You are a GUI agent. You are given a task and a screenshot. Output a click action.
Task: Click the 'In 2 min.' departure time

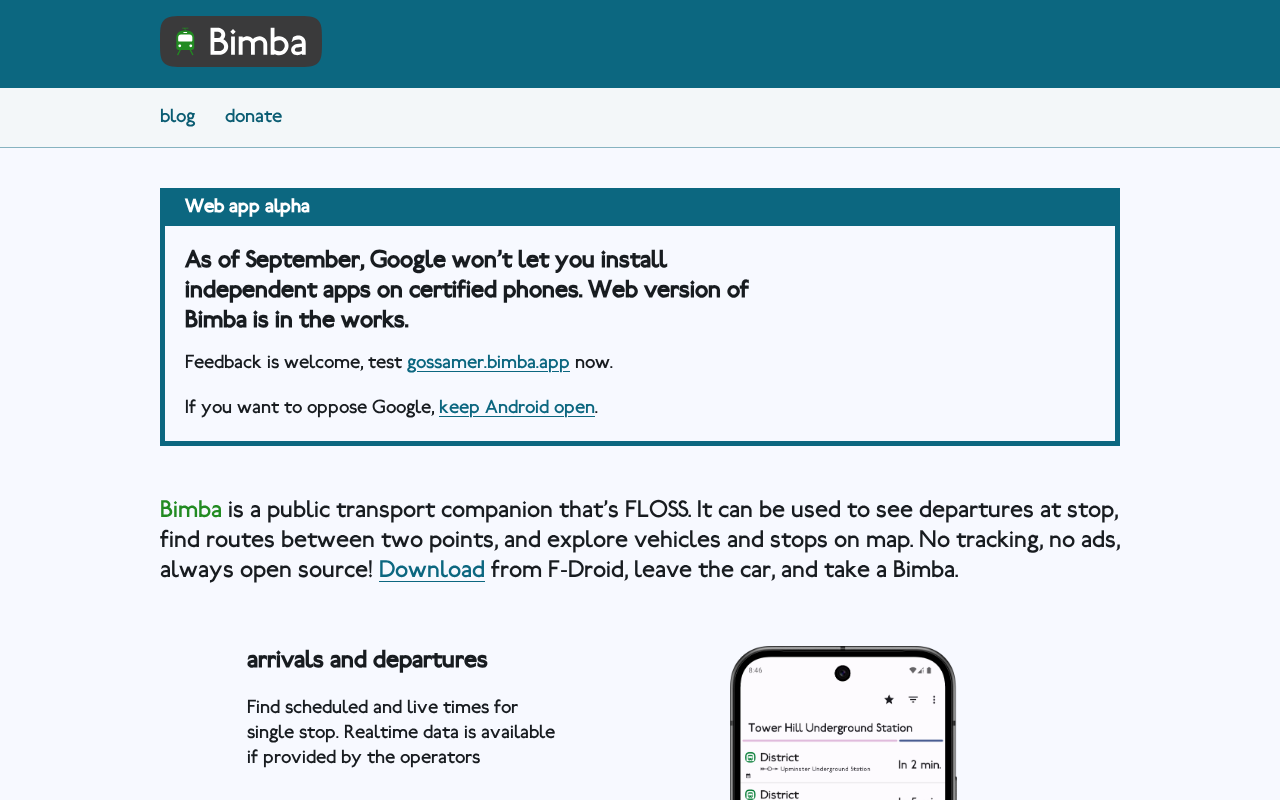(919, 765)
